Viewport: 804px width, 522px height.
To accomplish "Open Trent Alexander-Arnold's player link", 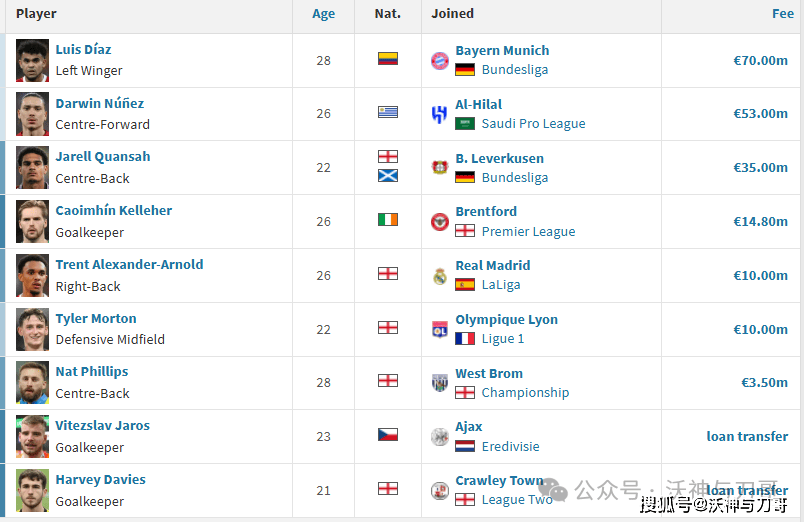I will point(129,264).
